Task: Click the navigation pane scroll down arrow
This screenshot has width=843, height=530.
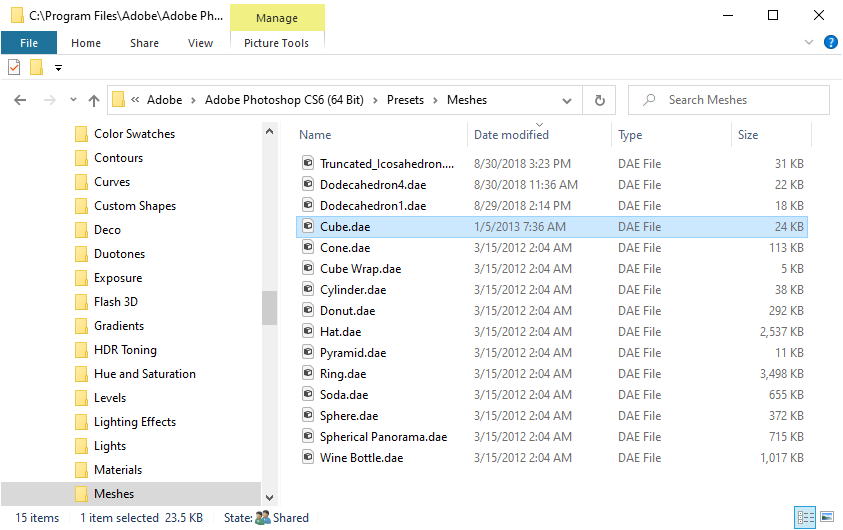Action: pyautogui.click(x=269, y=498)
